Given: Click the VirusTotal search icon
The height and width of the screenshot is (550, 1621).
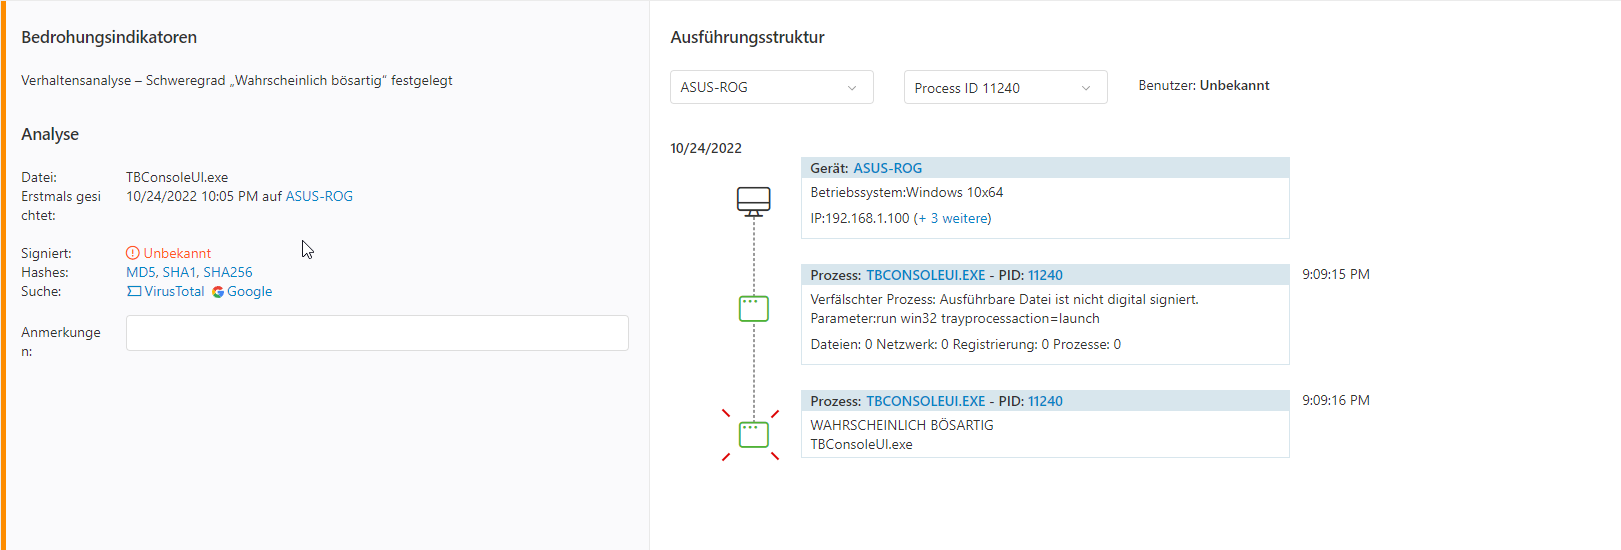Looking at the screenshot, I should pos(134,292).
